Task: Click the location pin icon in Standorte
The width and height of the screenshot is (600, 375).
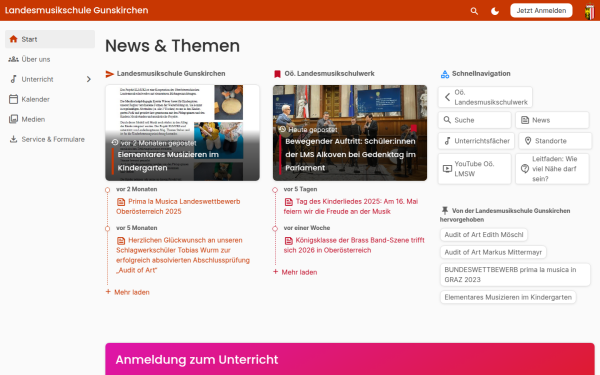Action: pos(528,141)
